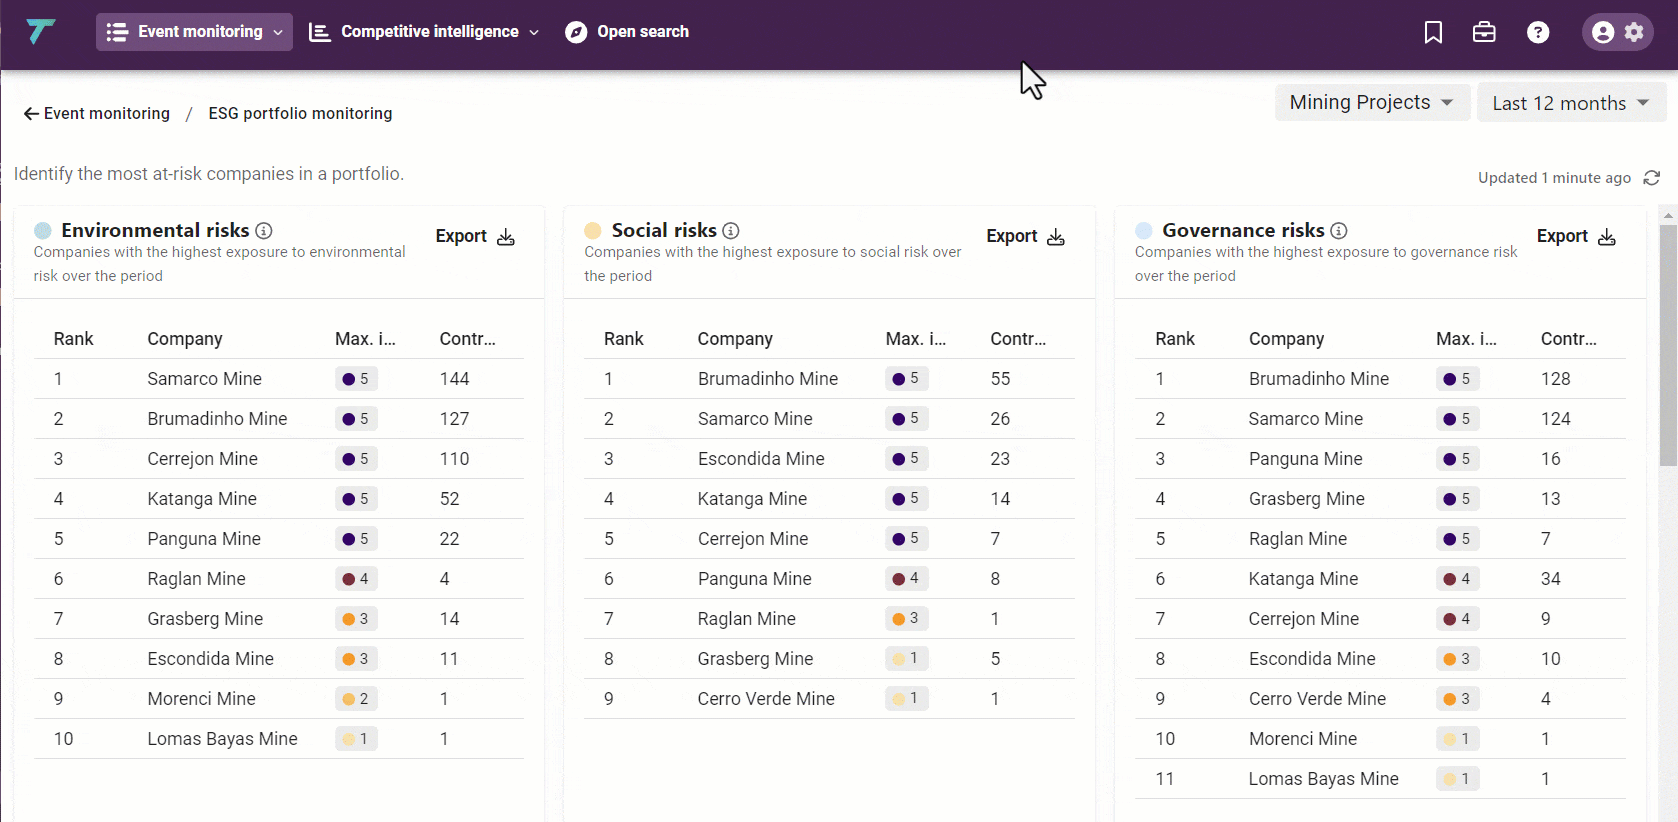
Task: Click the help question mark icon
Action: (1538, 32)
